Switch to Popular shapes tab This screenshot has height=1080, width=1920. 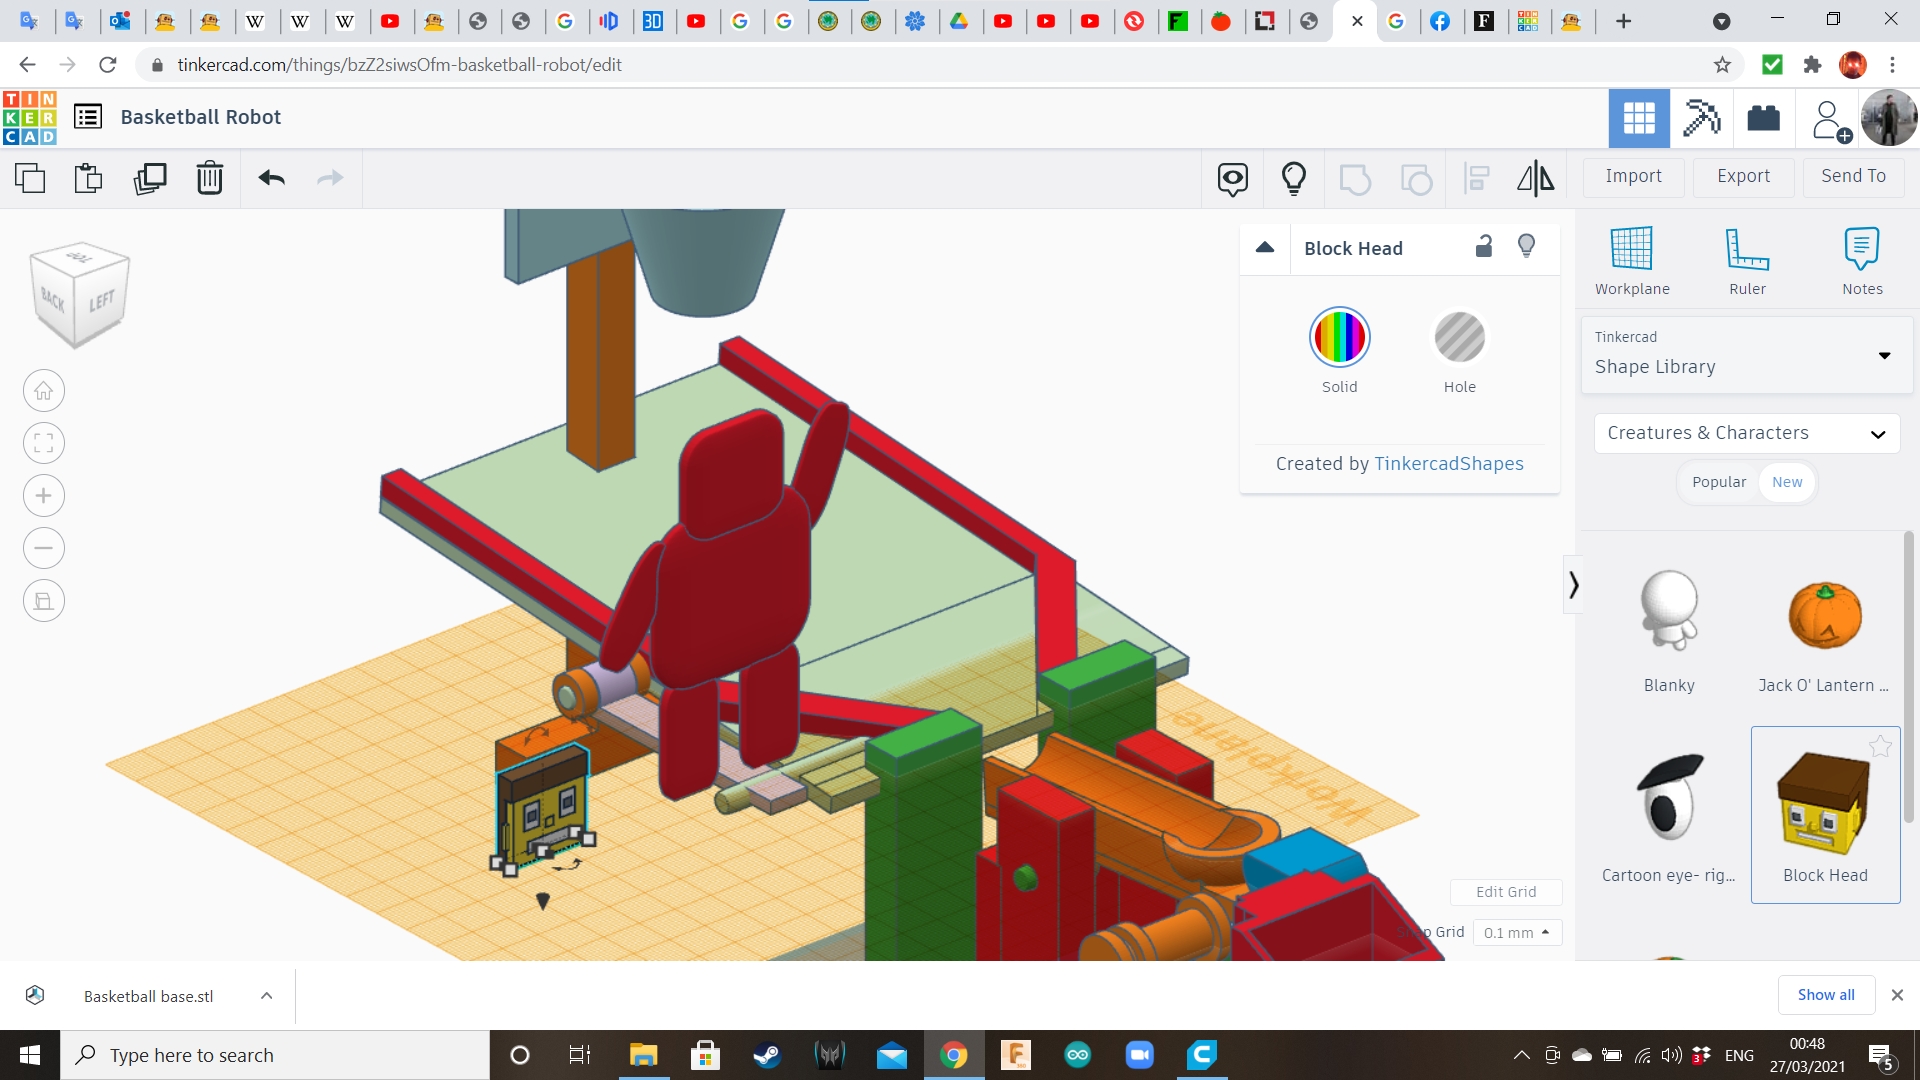tap(1718, 482)
